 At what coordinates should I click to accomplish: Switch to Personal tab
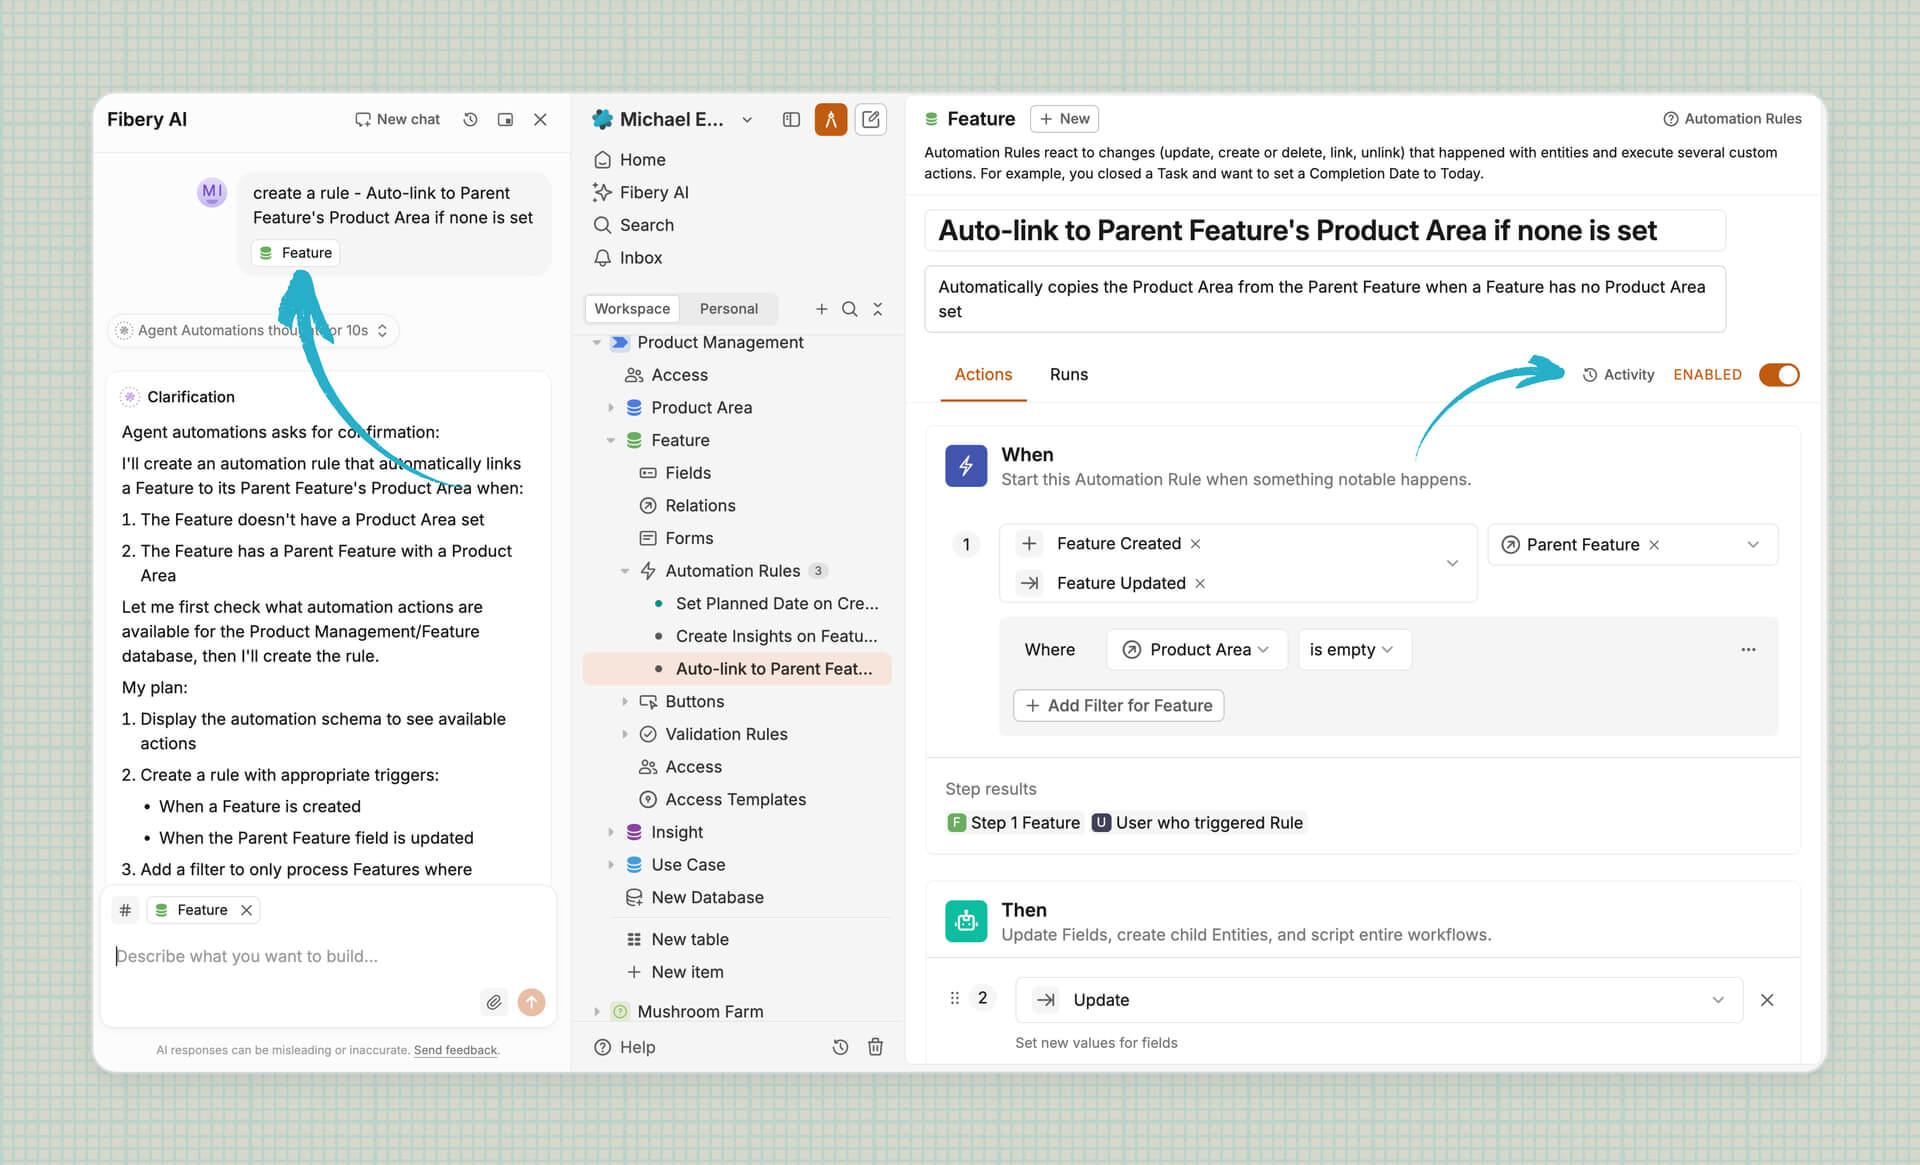click(729, 309)
